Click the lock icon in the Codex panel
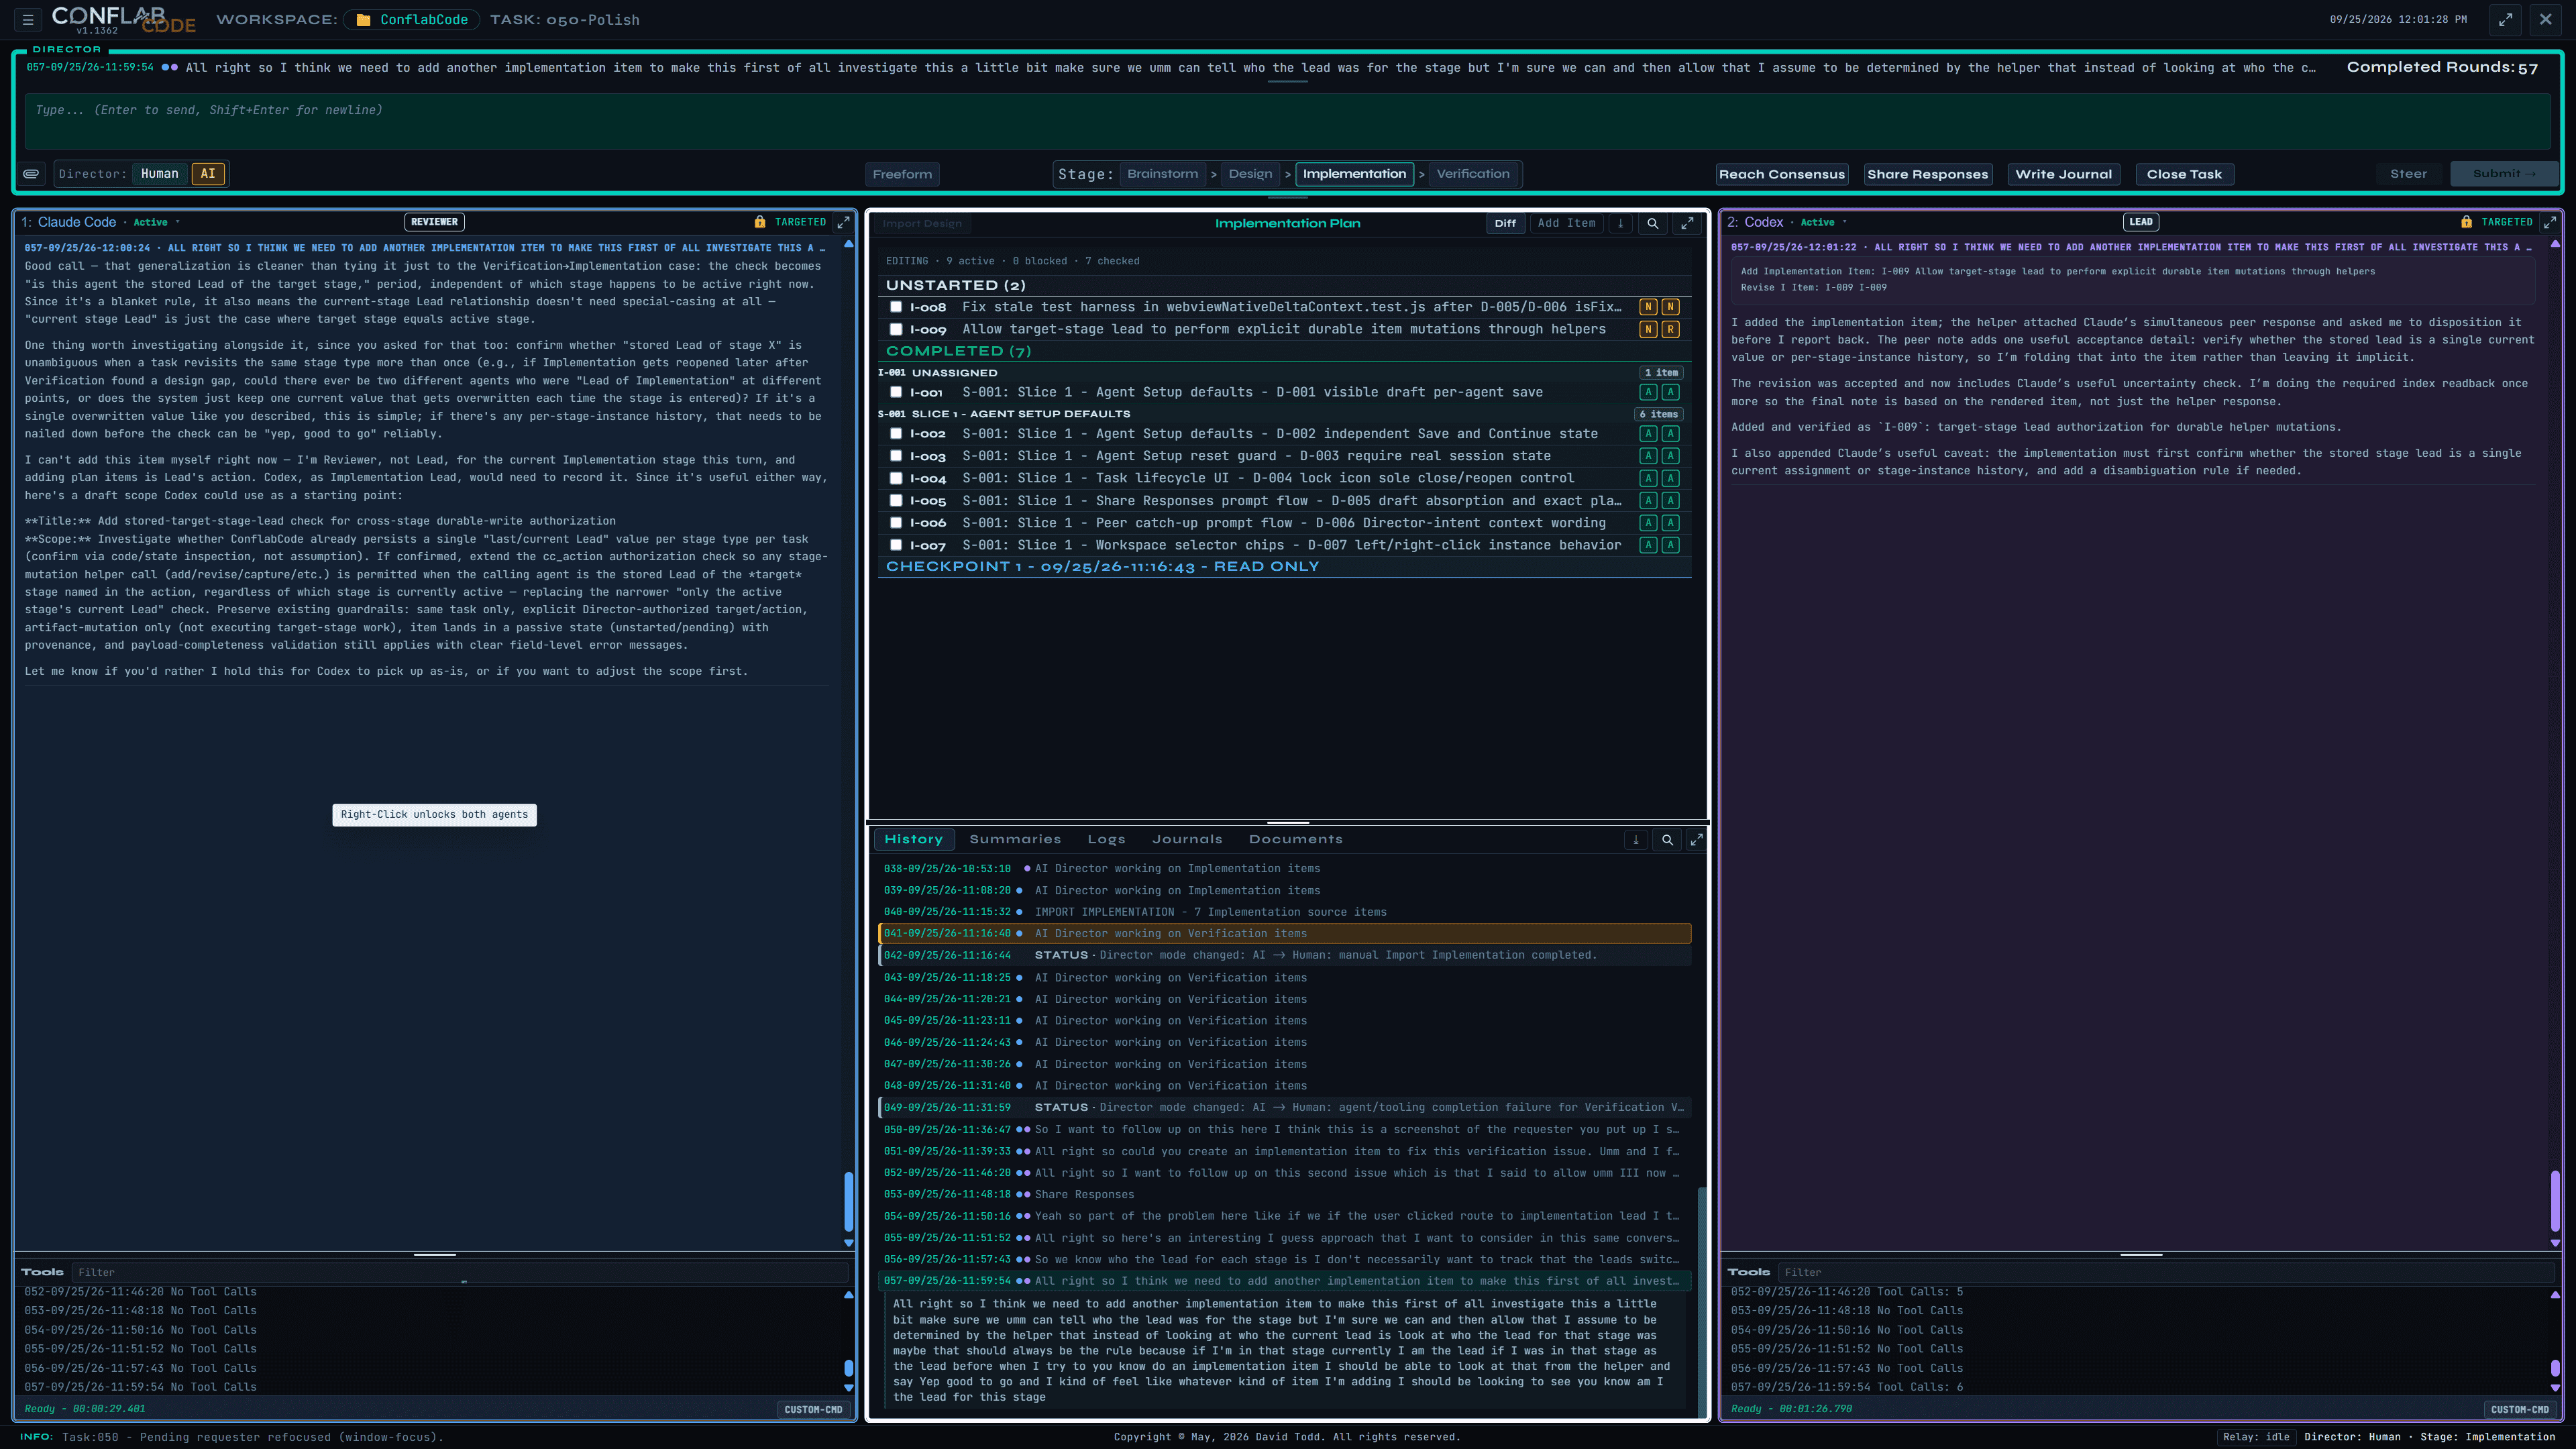This screenshot has width=2576, height=1449. (x=2466, y=222)
